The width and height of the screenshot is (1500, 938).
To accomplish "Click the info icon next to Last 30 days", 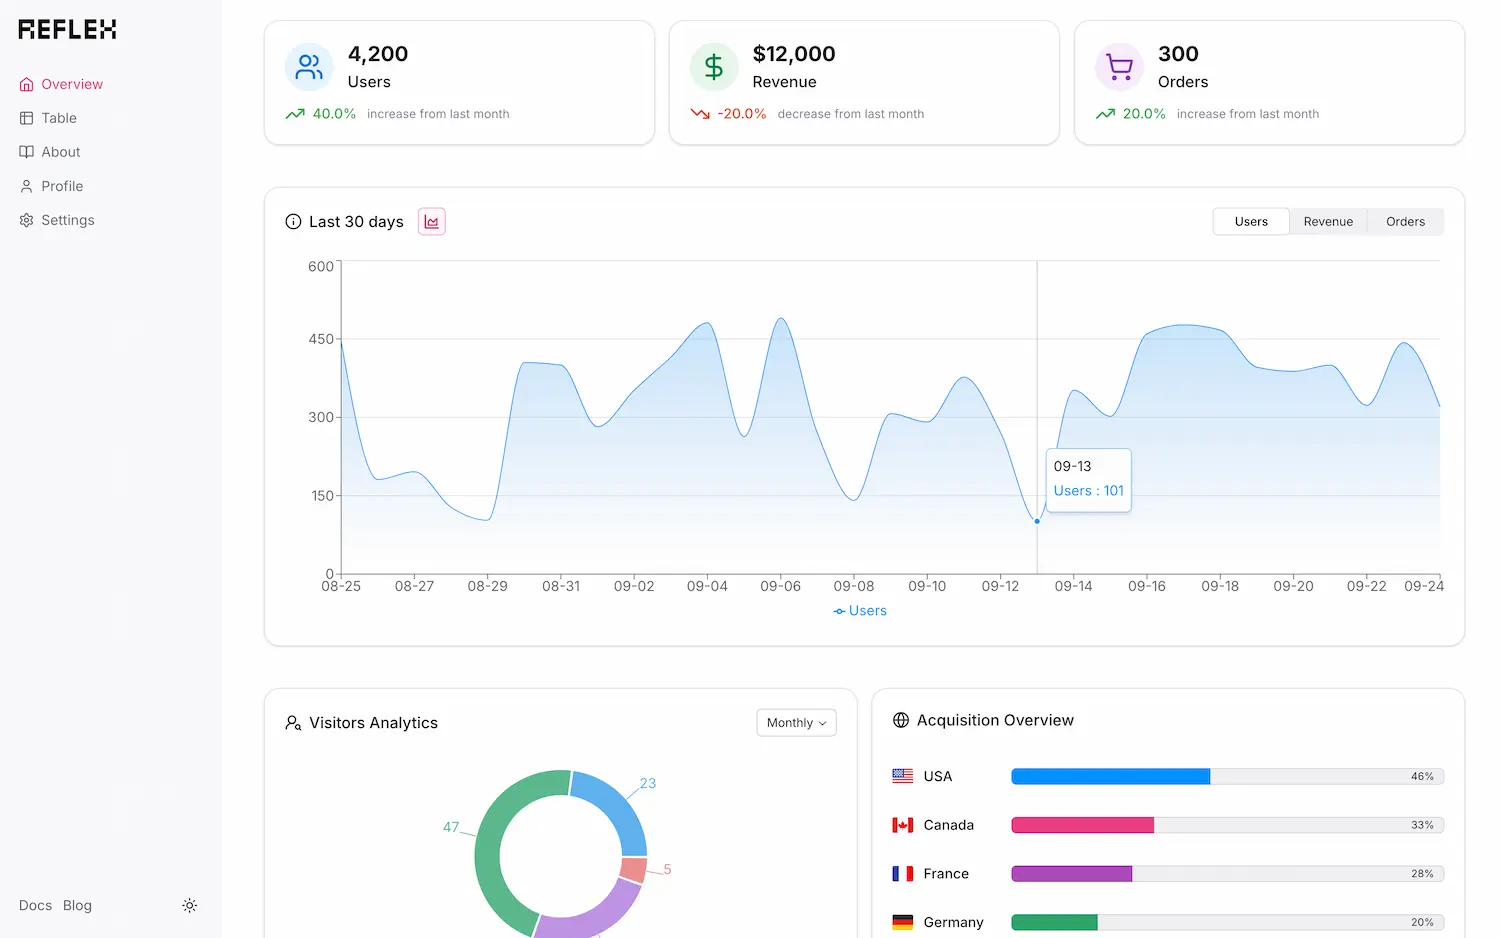I will [293, 221].
